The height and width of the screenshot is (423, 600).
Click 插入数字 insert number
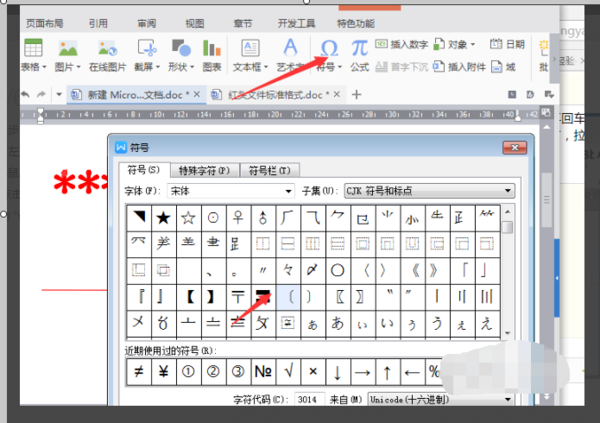point(401,44)
